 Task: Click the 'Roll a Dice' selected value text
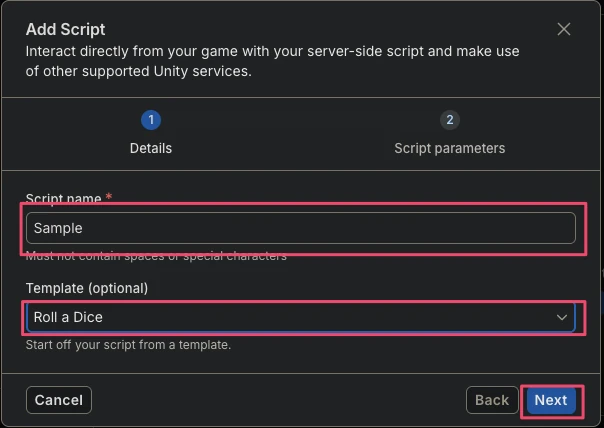point(68,317)
